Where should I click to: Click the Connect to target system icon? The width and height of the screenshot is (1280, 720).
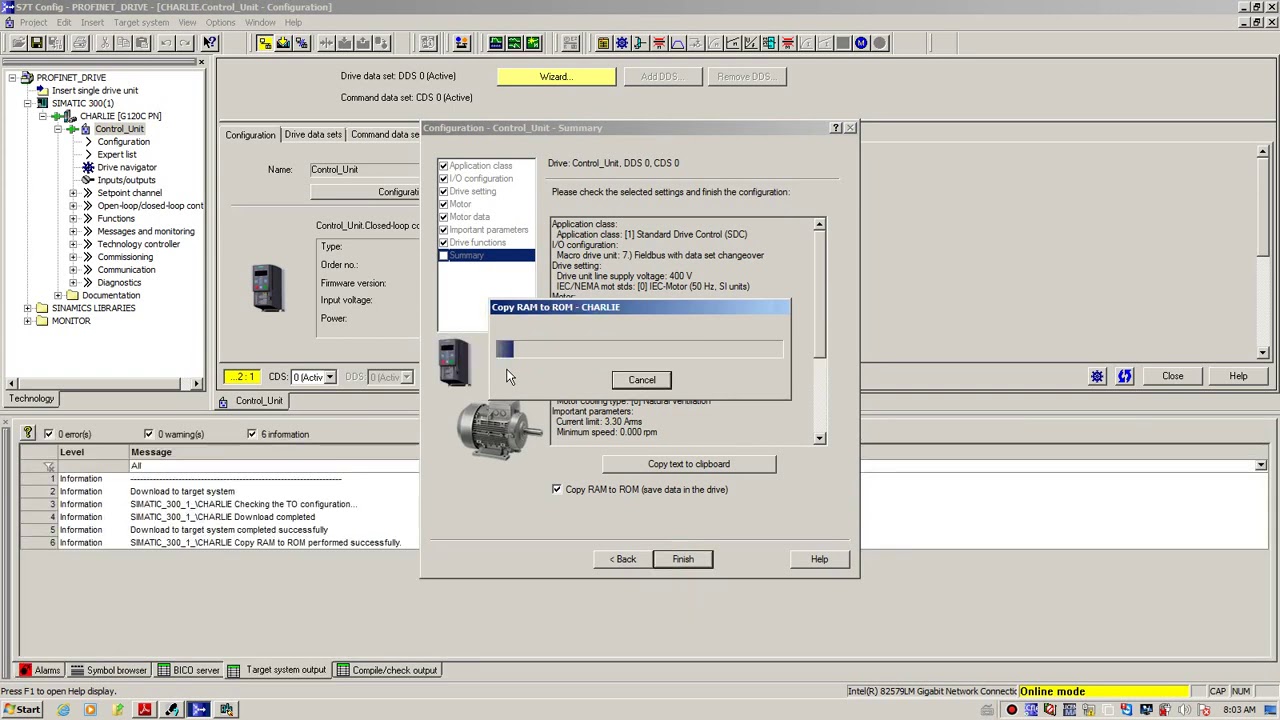point(264,43)
